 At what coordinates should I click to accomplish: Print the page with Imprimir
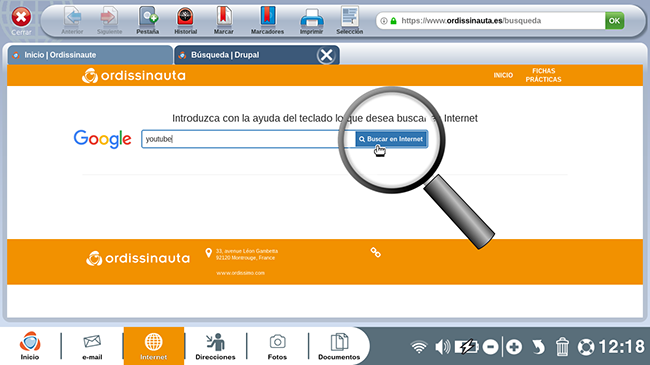click(311, 20)
